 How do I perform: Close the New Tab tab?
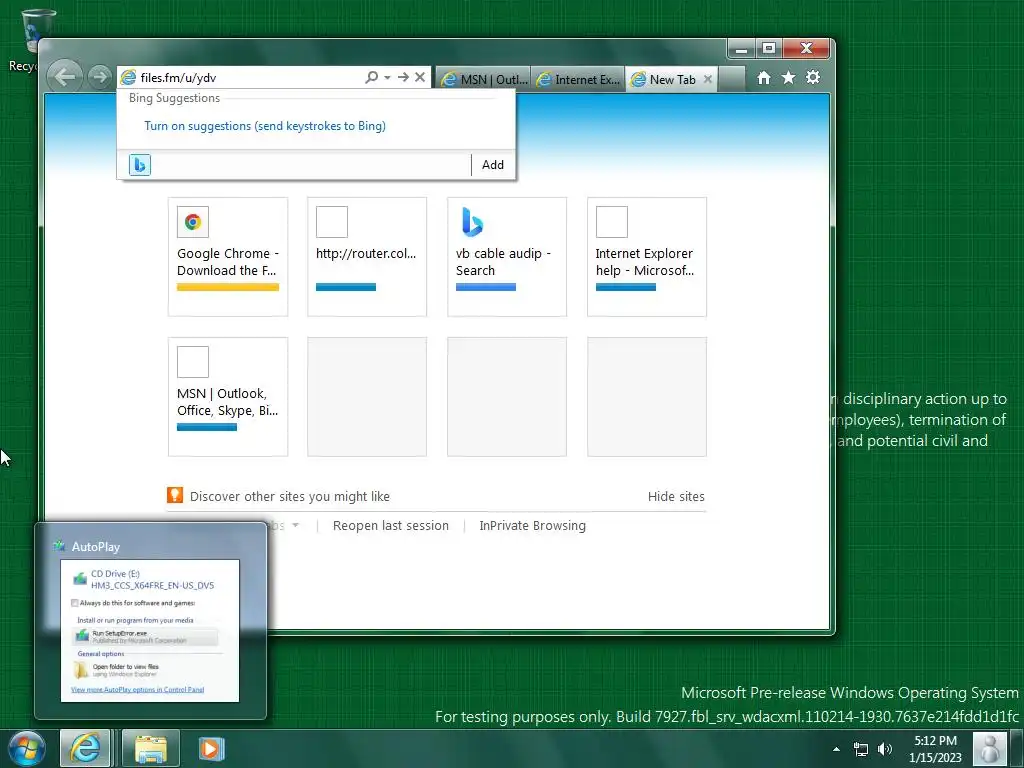[707, 79]
